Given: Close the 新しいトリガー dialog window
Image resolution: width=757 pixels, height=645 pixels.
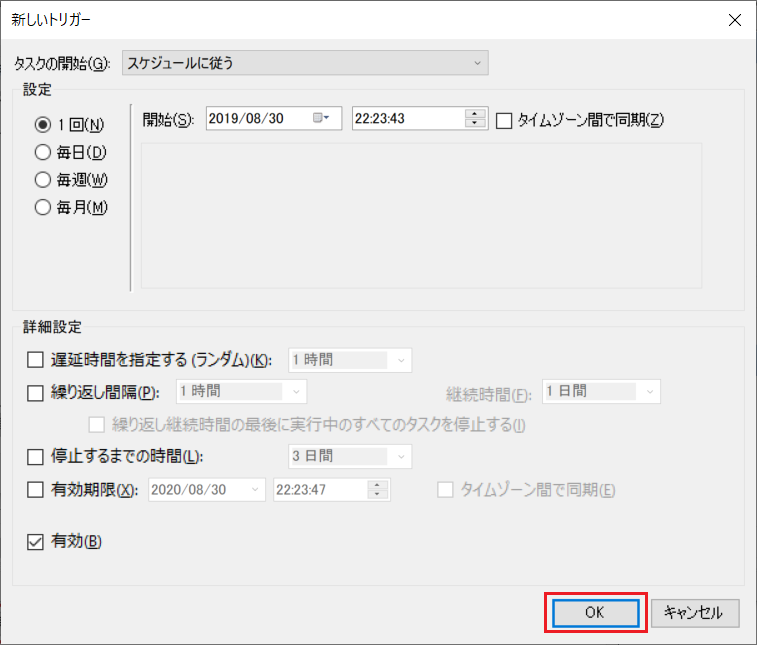Looking at the screenshot, I should [734, 20].
